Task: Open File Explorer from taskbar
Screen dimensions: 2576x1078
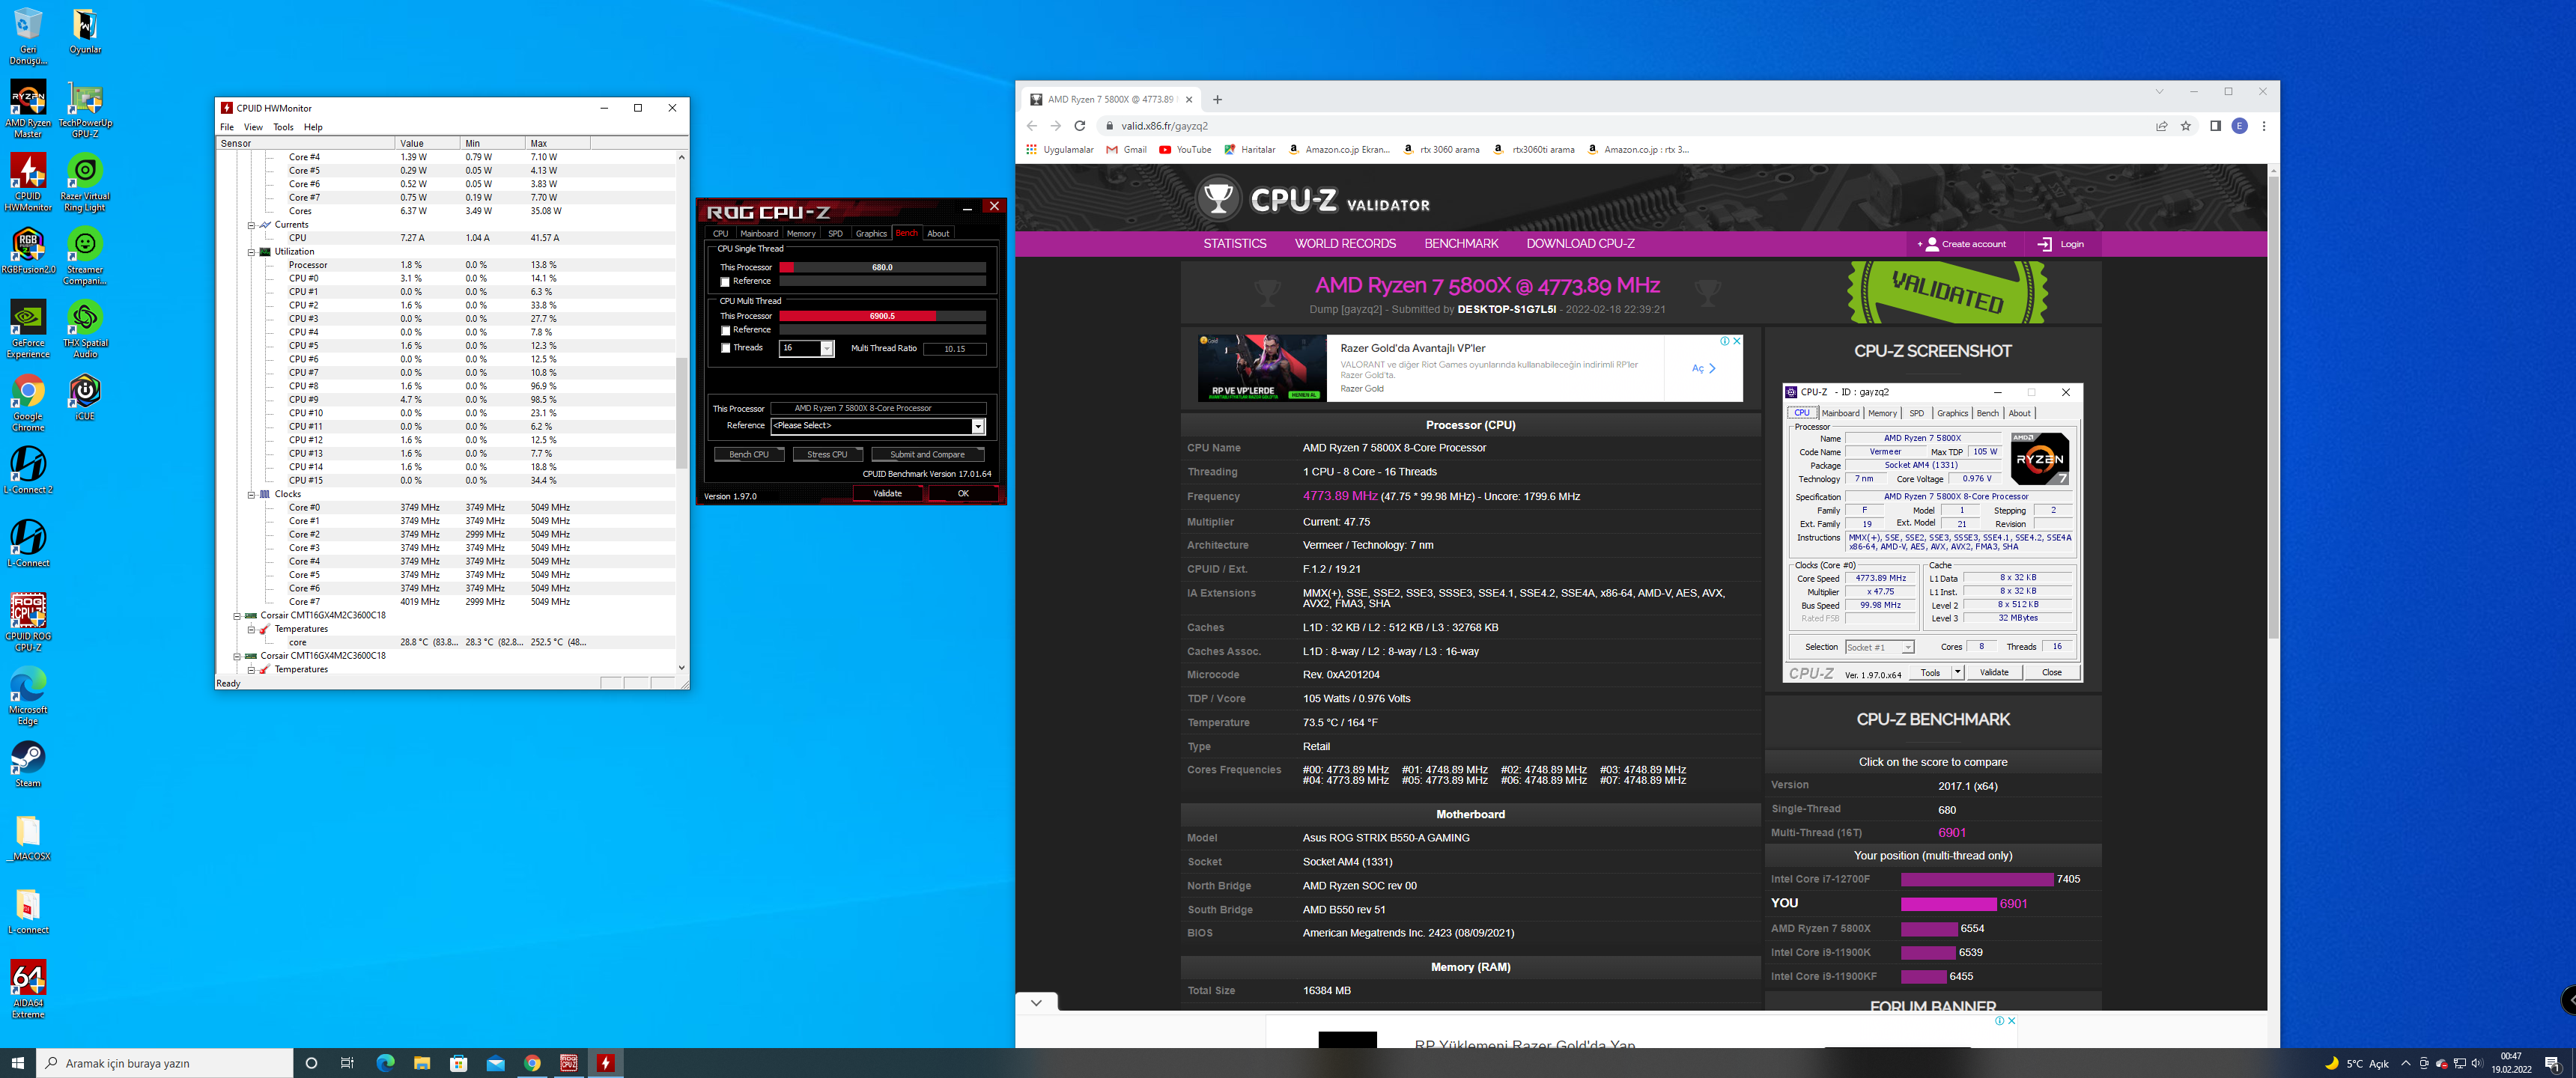Action: (422, 1063)
